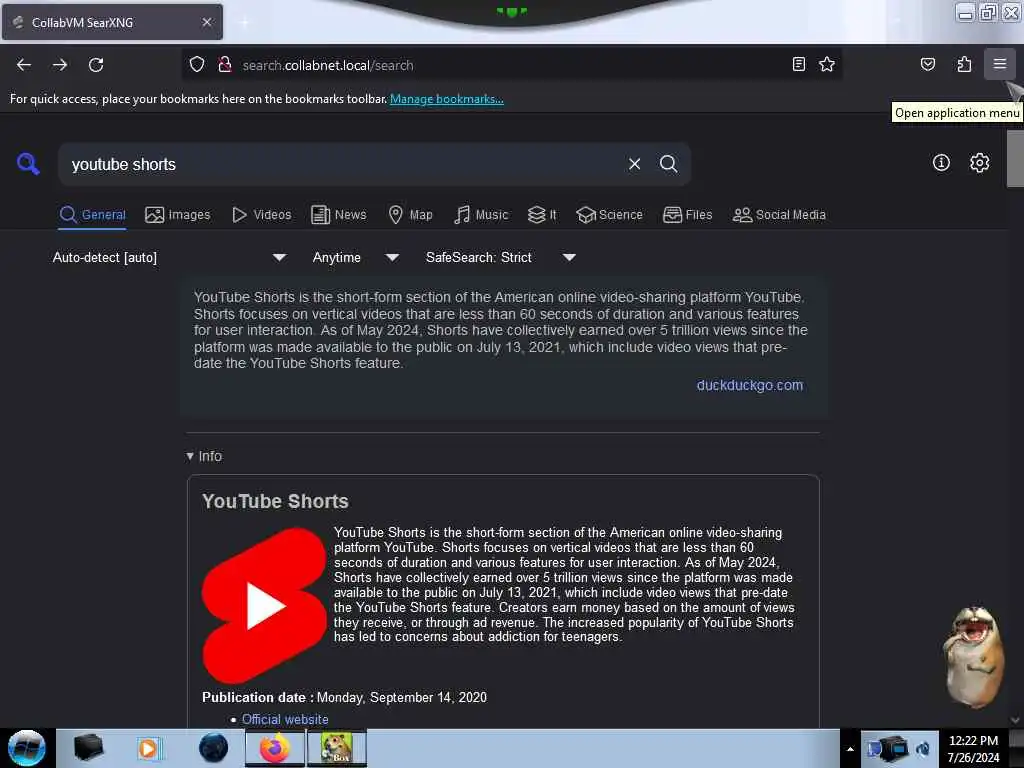Open the Auto-detect language dropdown
The image size is (1024, 768).
coord(168,257)
